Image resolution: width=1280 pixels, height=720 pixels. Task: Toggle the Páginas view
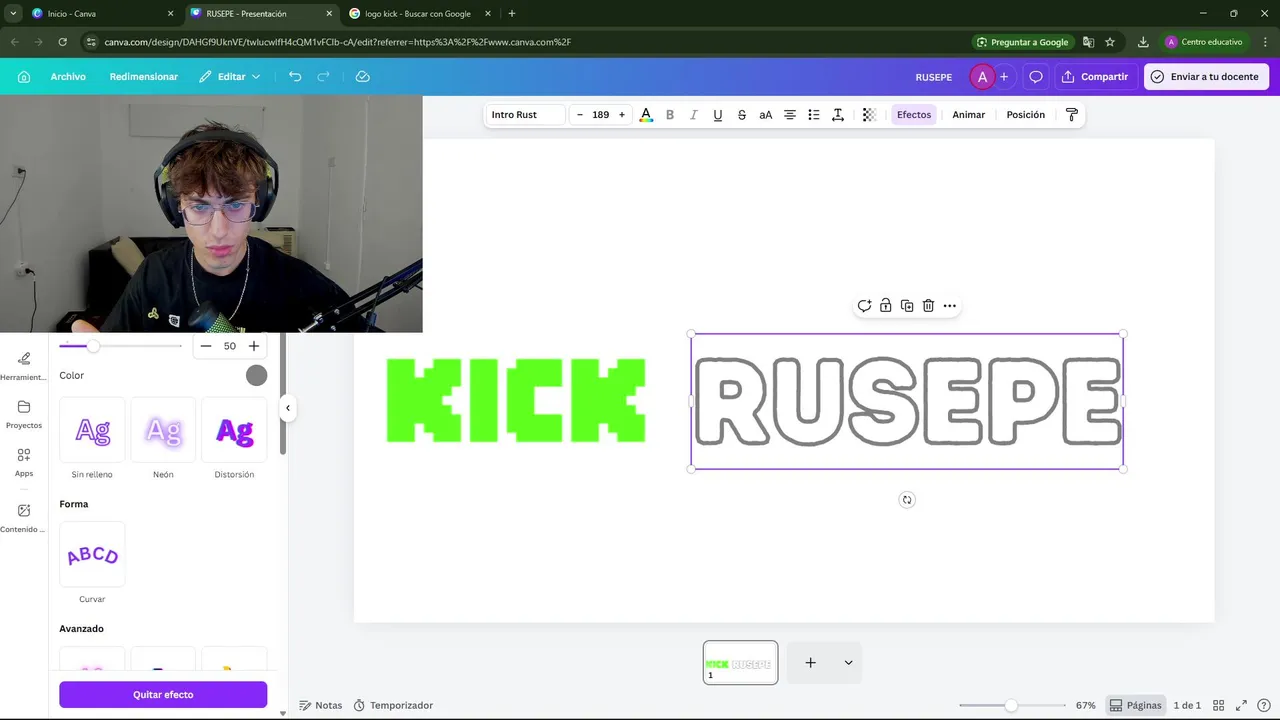click(x=1135, y=706)
